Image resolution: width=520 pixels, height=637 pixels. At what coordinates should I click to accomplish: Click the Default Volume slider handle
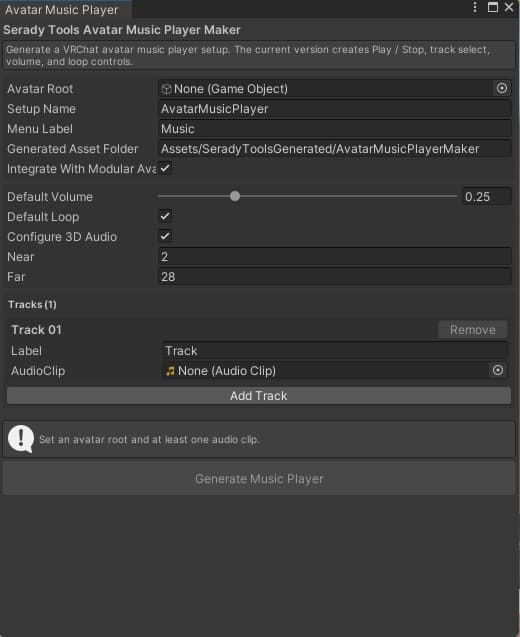click(x=235, y=196)
